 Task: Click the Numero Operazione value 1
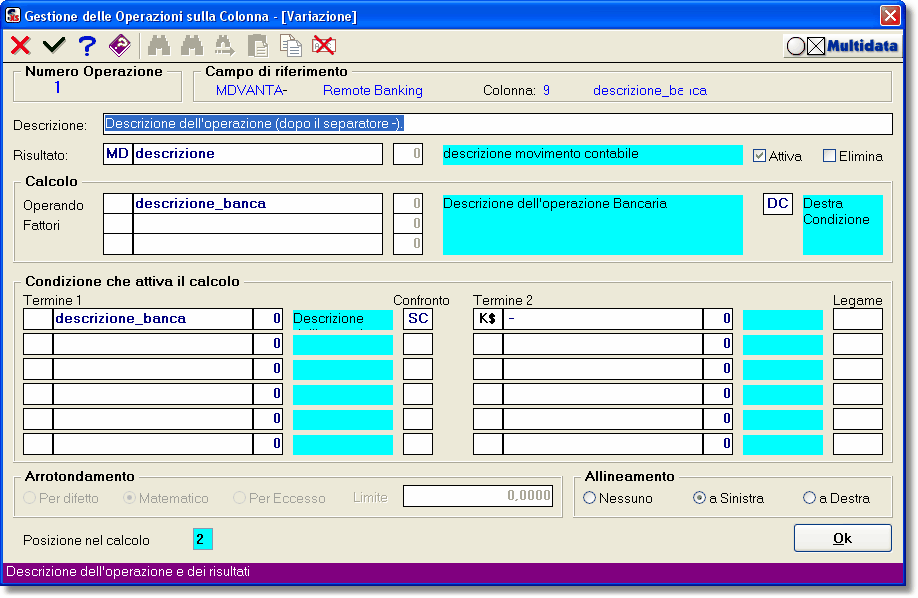tap(57, 88)
